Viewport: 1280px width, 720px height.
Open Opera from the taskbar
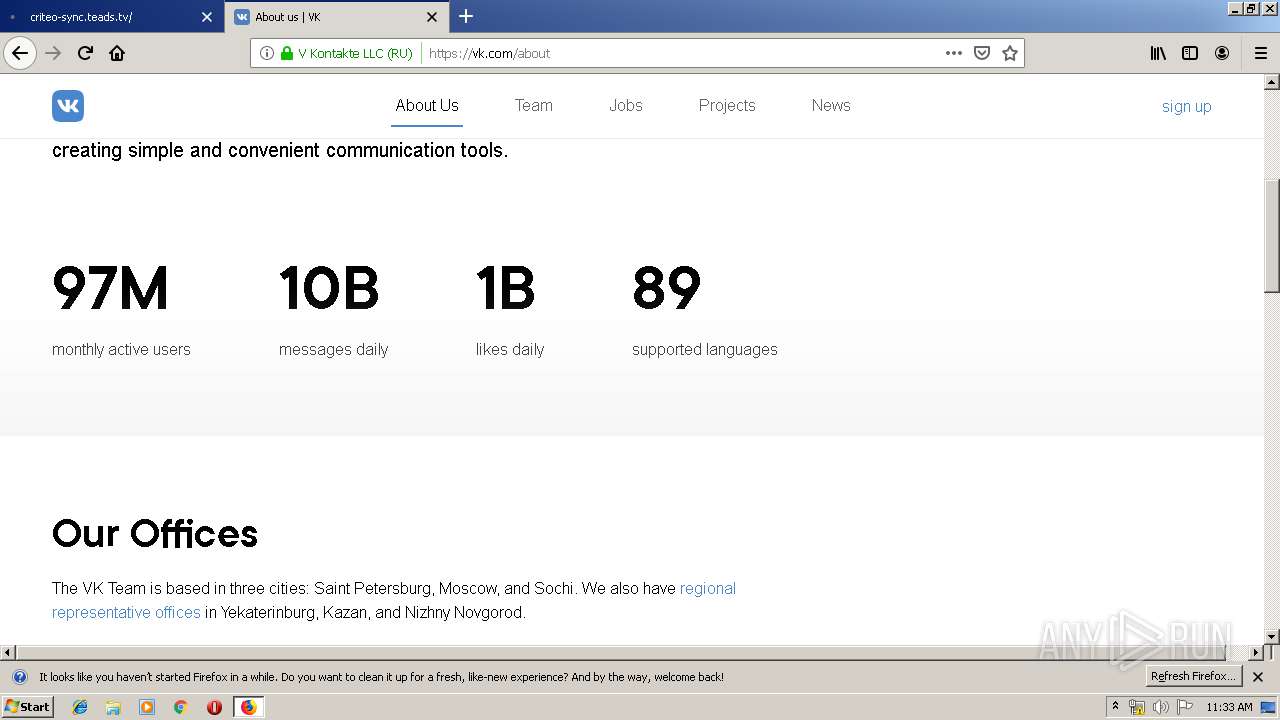pos(214,707)
